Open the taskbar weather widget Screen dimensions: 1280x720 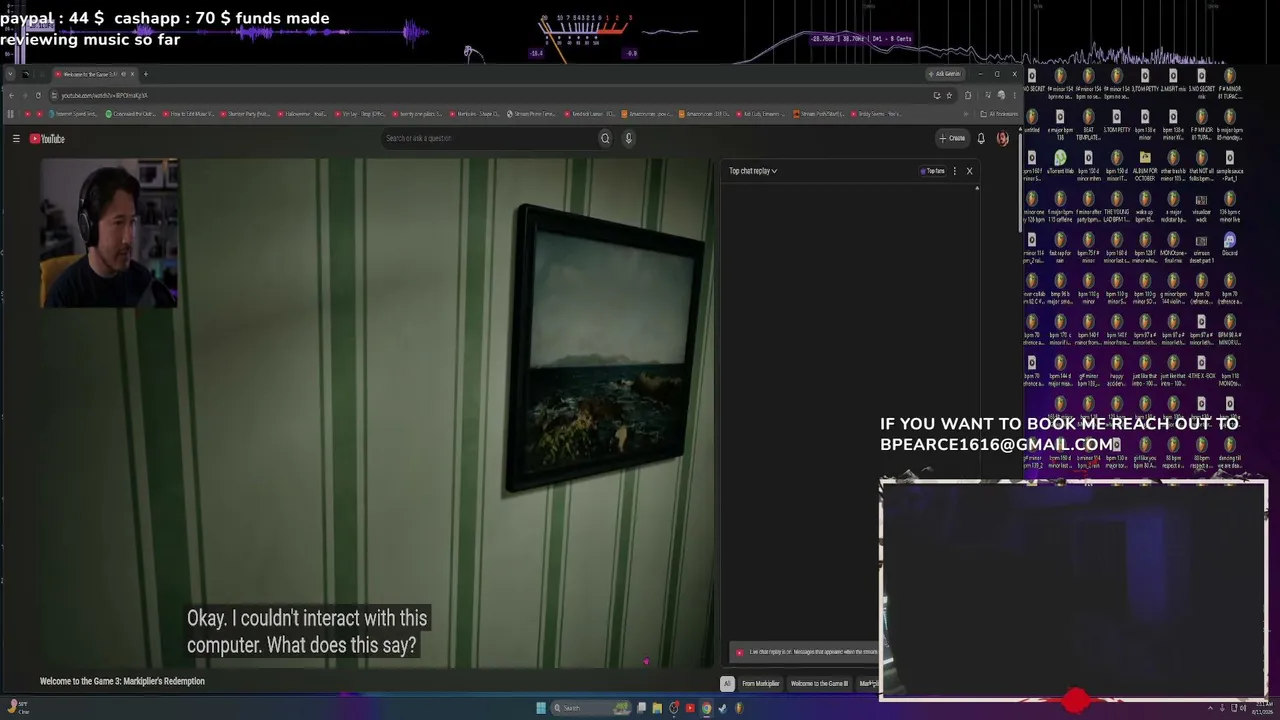click(17, 708)
